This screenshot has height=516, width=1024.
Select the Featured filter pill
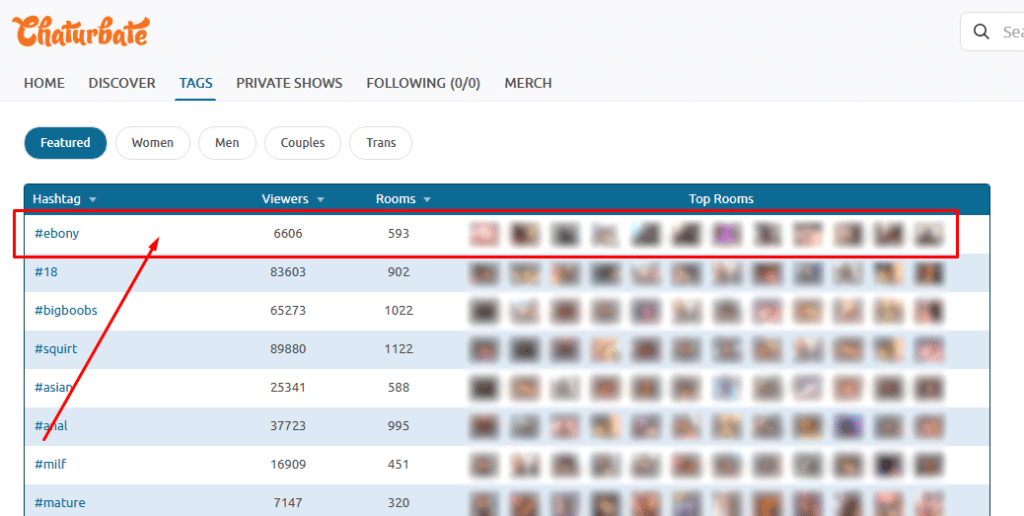[65, 142]
